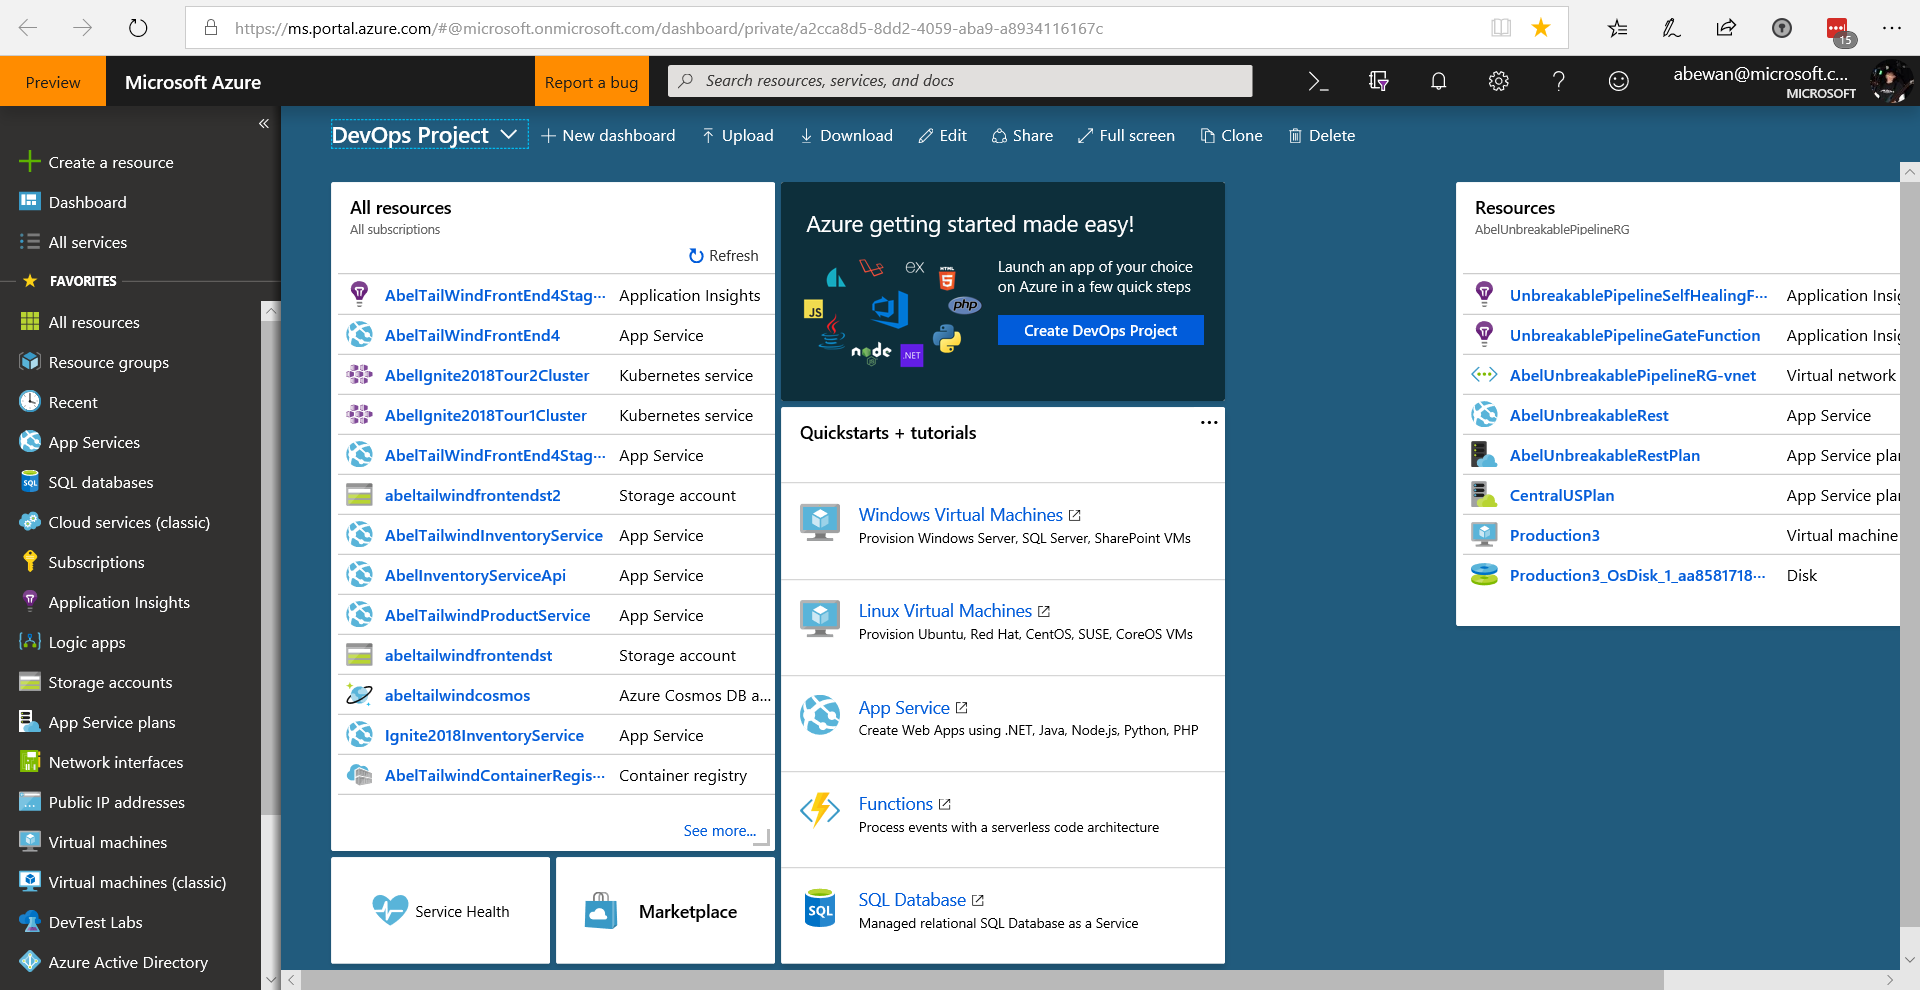Click the Search resources, services, and docs box

tap(960, 81)
